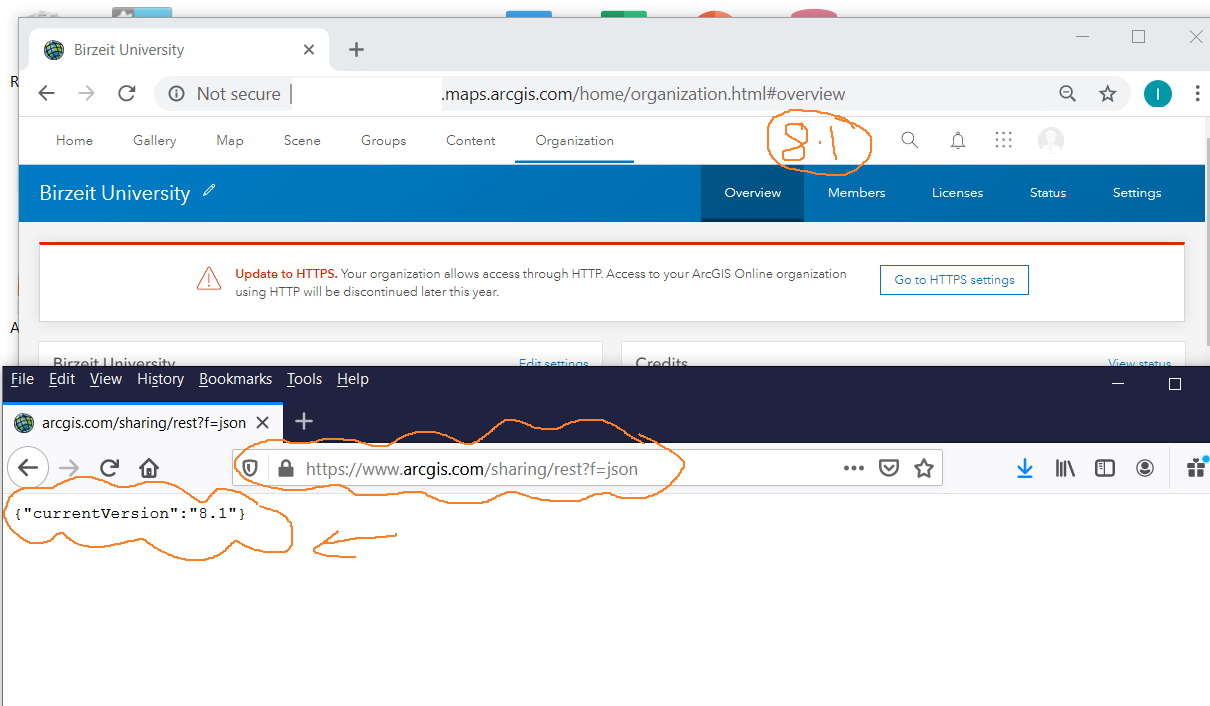Screen dimensions: 1210x706
Task: Open the Firefox Bookmarks menu
Action: tap(235, 379)
